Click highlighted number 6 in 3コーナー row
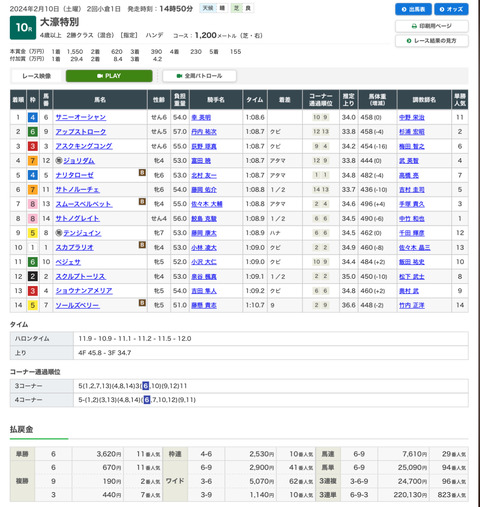This screenshot has height=507, width=480. [x=145, y=386]
